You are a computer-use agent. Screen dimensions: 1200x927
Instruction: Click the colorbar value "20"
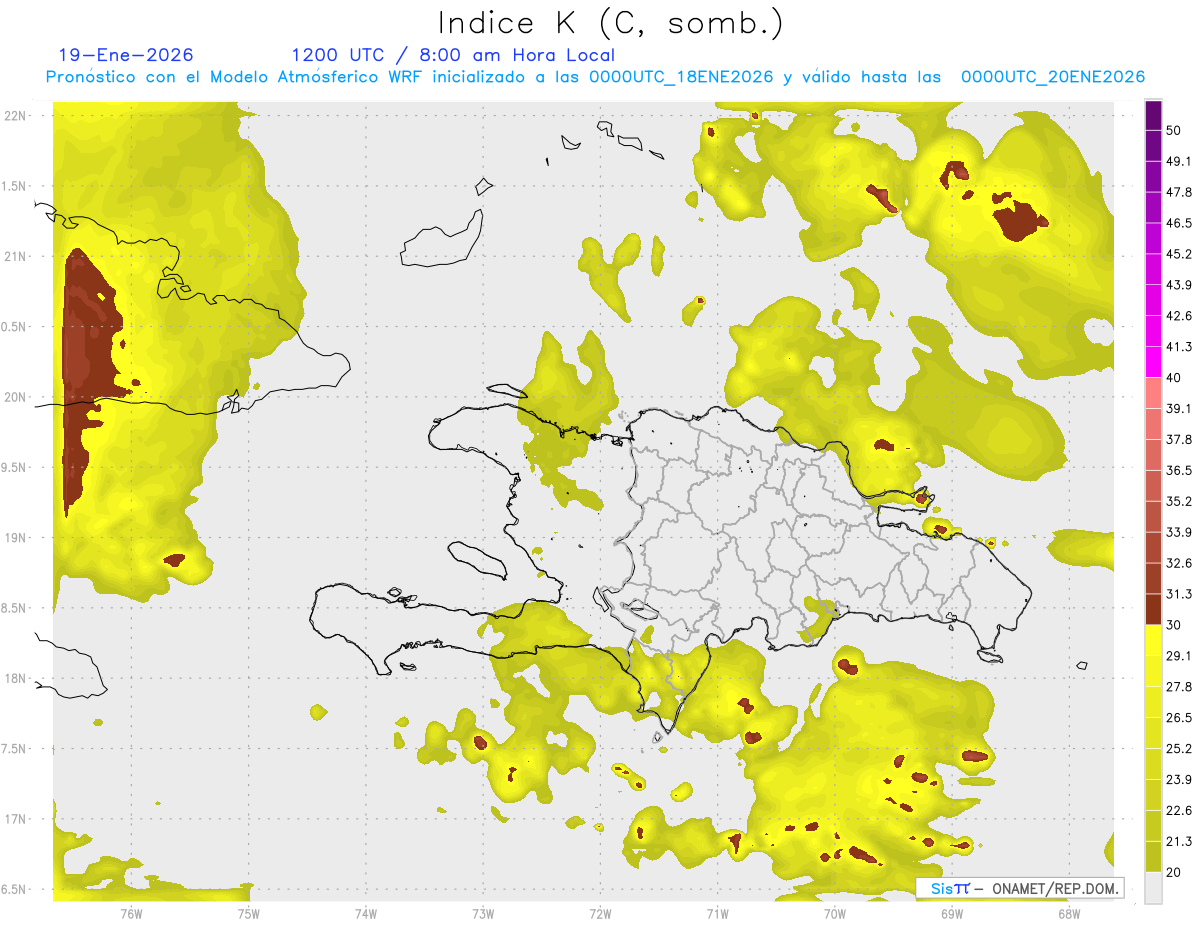coord(1174,872)
